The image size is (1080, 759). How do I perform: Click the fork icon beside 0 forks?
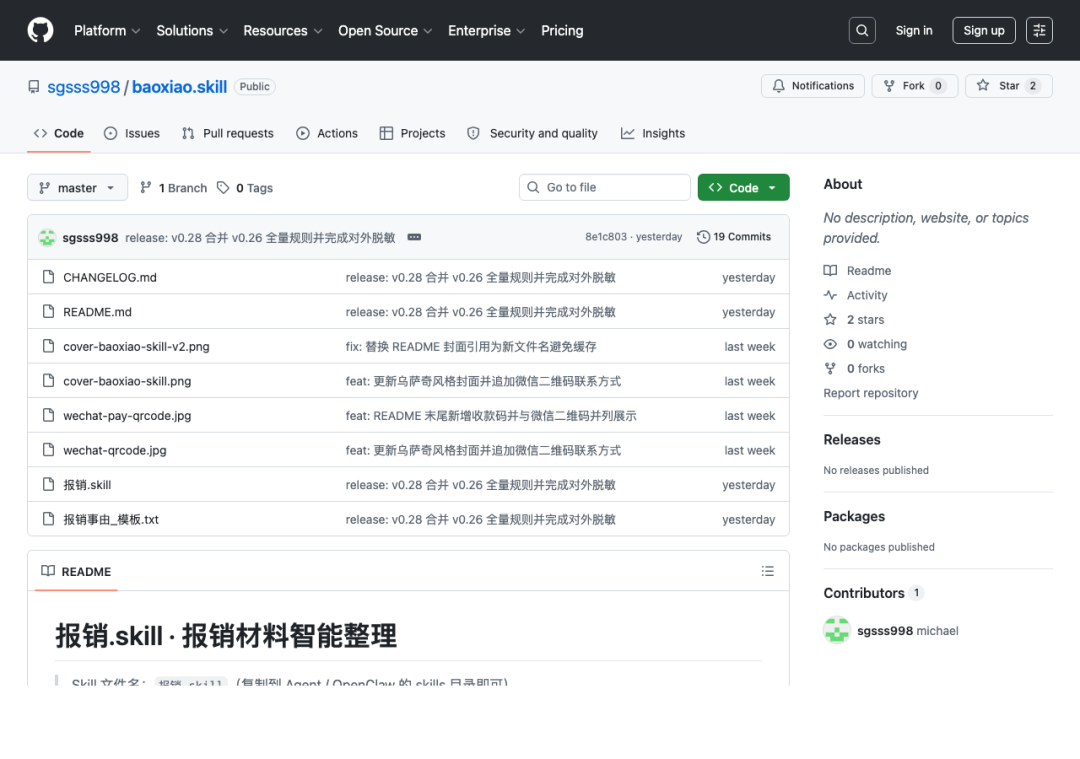coord(830,368)
